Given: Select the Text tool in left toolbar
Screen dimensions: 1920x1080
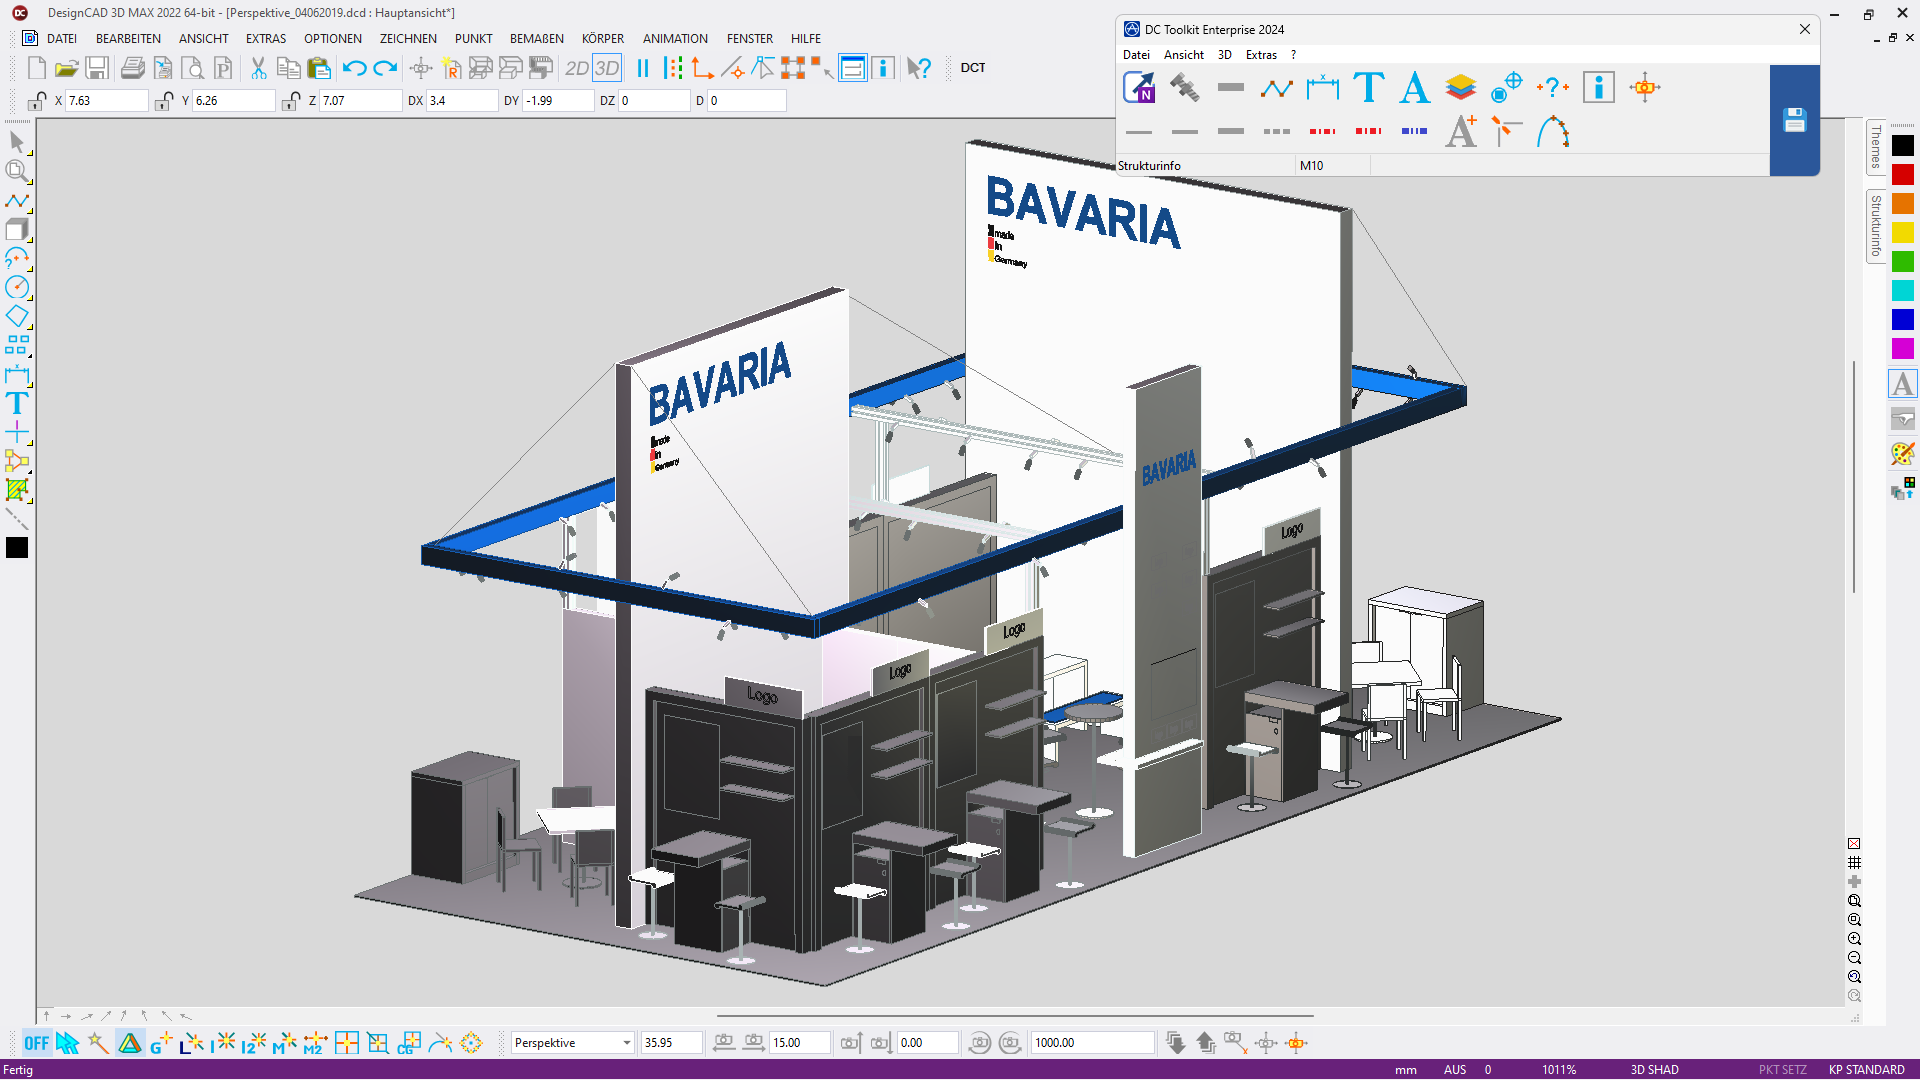Looking at the screenshot, I should click(17, 403).
